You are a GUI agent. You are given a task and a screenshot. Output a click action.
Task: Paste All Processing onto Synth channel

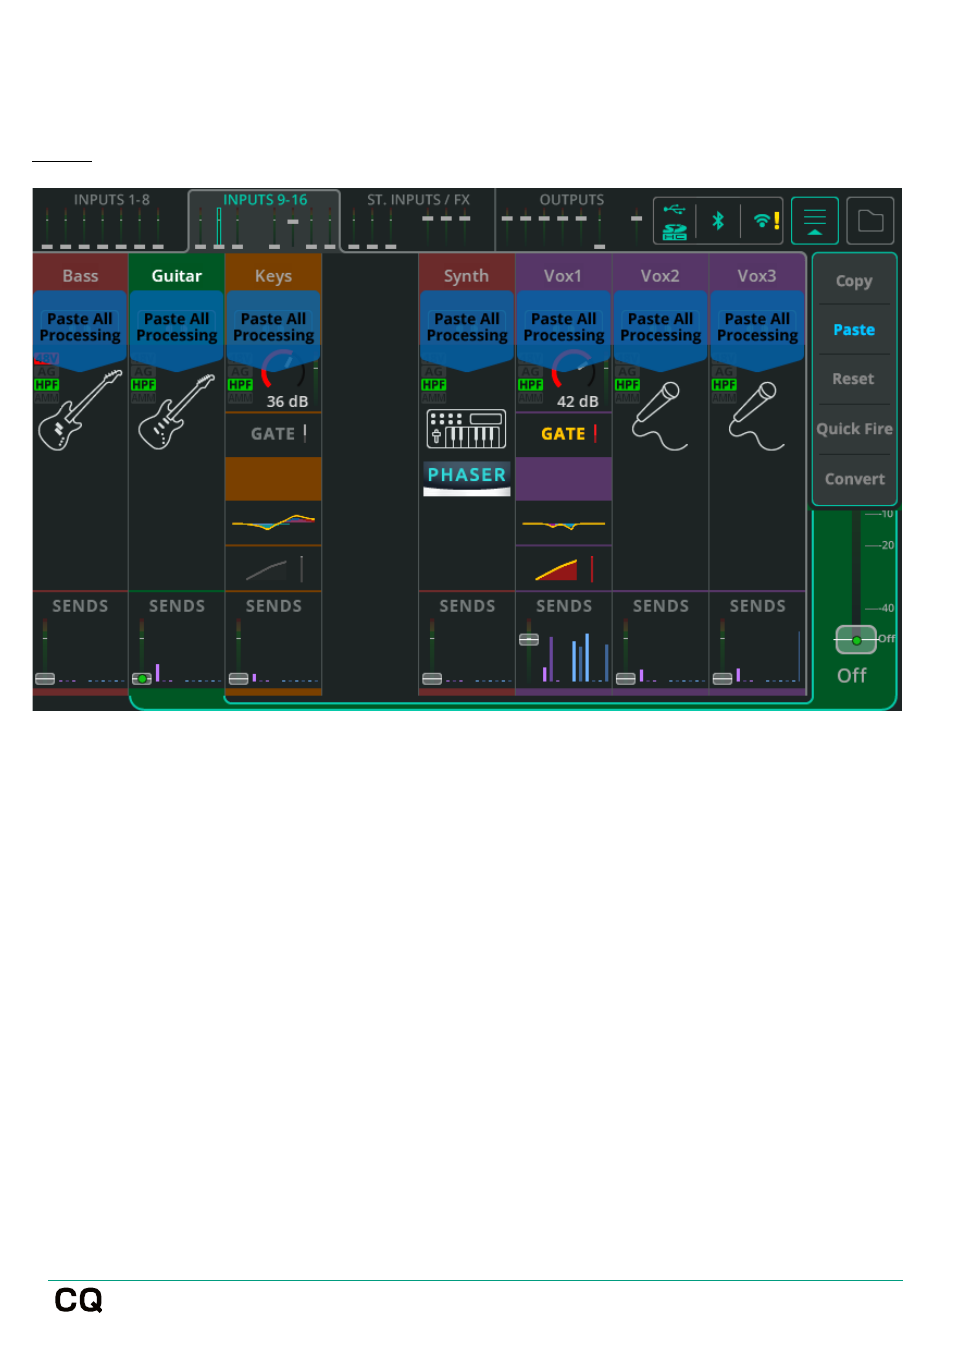(x=467, y=328)
